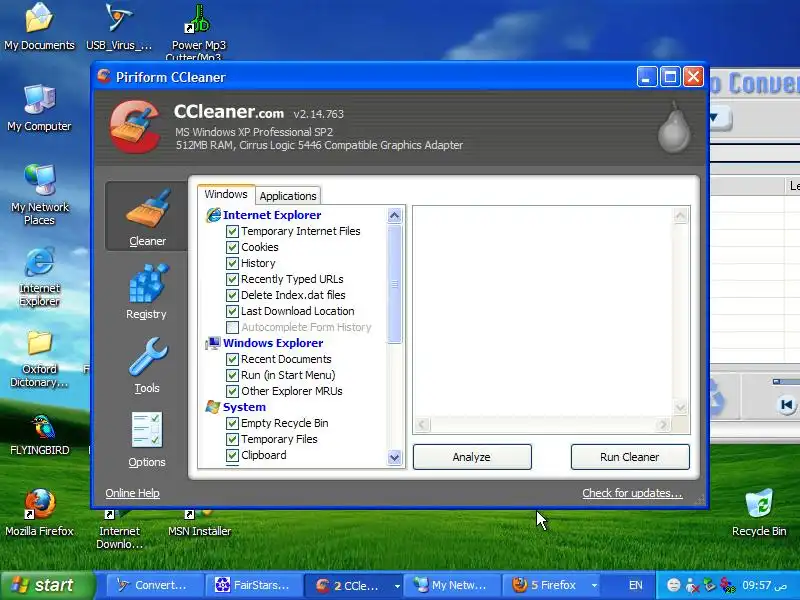Click cleaner list scroll up arrow
Viewport: 800px width, 600px height.
[394, 215]
